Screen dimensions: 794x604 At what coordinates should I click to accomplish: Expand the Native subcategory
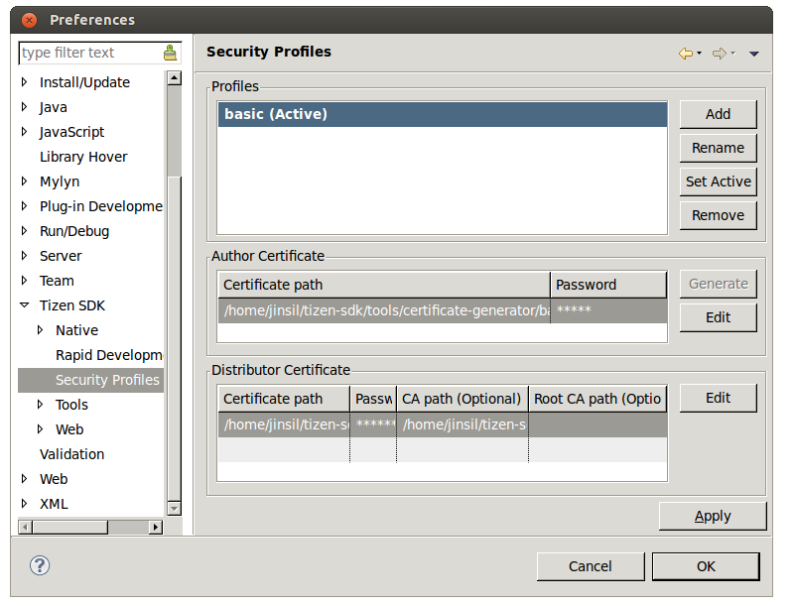tap(41, 330)
